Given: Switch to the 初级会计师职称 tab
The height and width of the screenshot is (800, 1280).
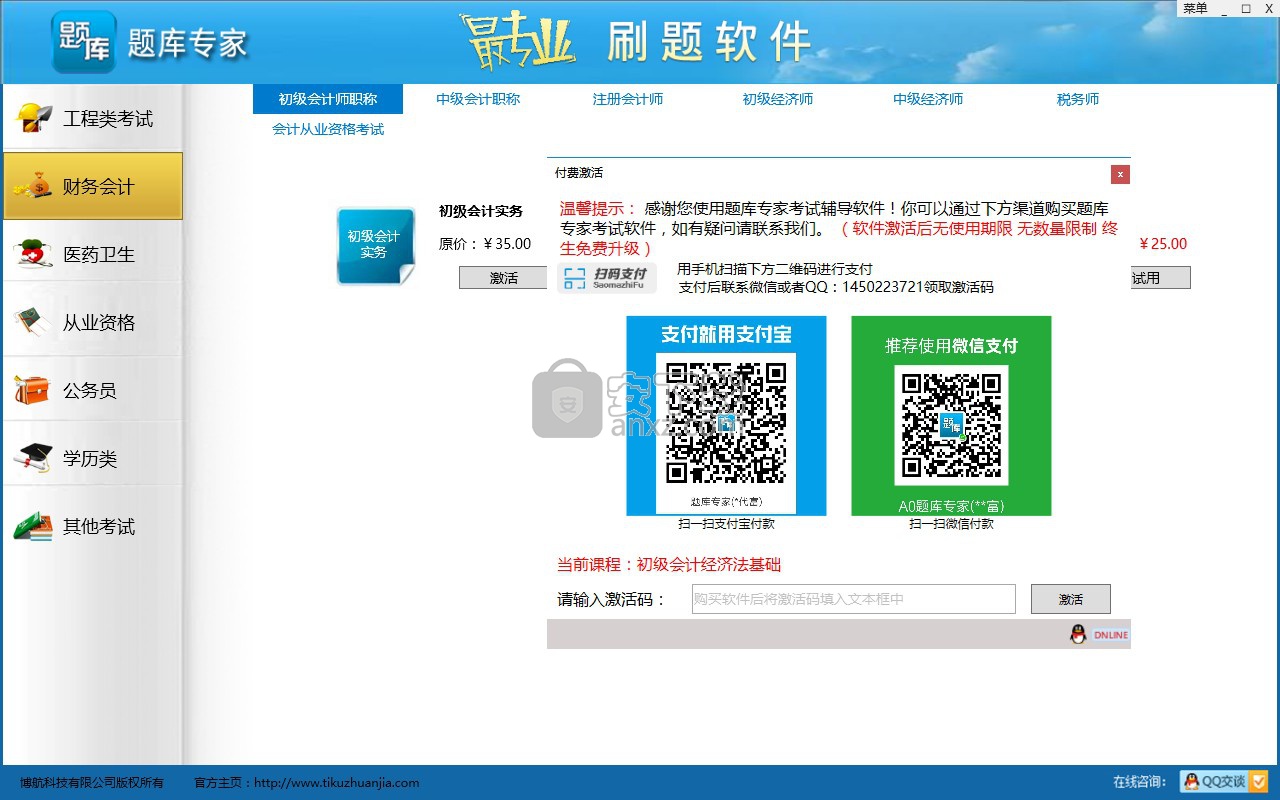Looking at the screenshot, I should [328, 99].
